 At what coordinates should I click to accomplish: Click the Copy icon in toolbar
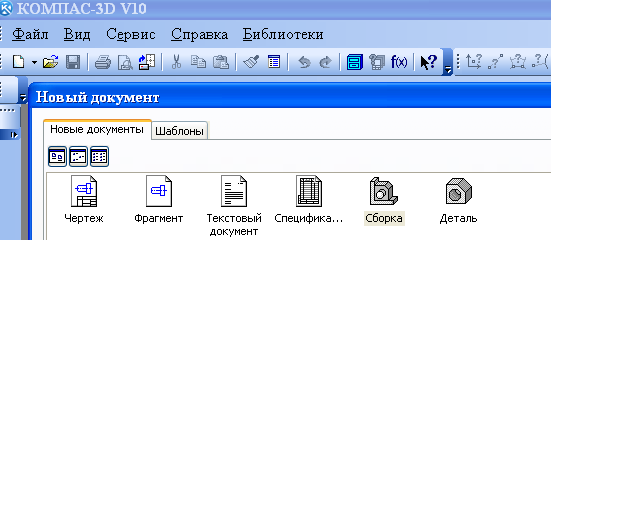click(x=198, y=62)
